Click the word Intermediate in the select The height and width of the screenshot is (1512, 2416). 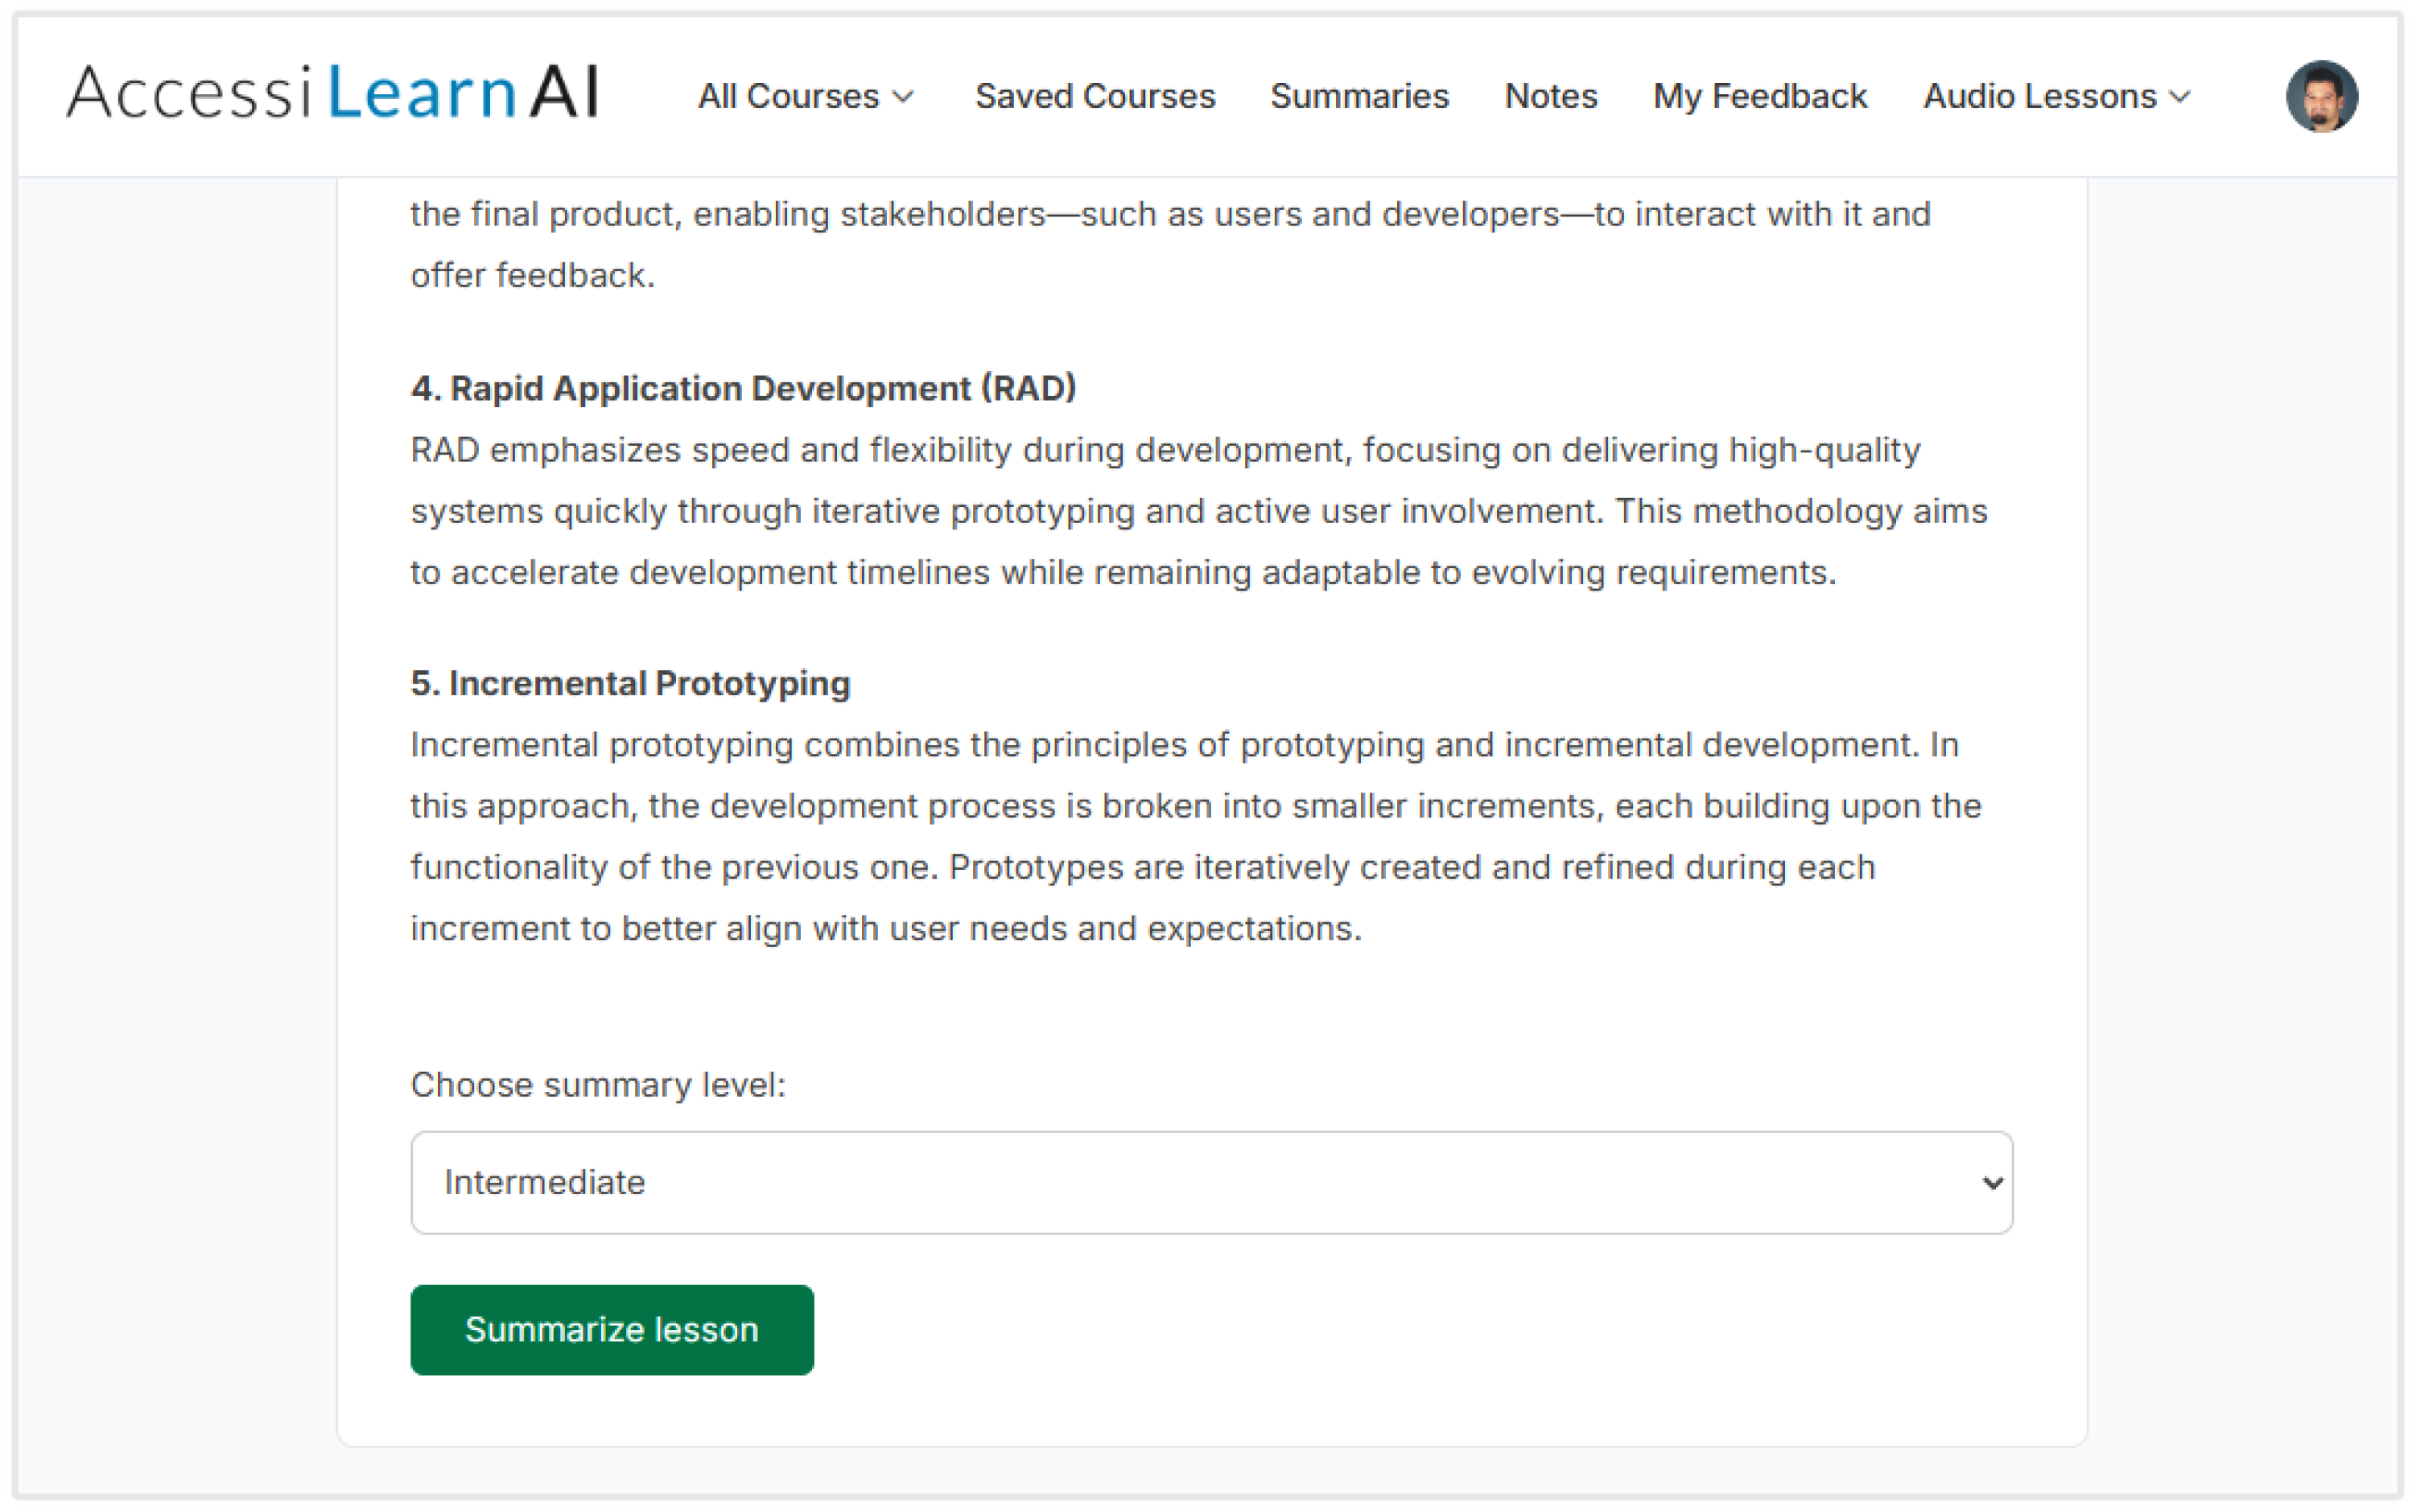(545, 1182)
